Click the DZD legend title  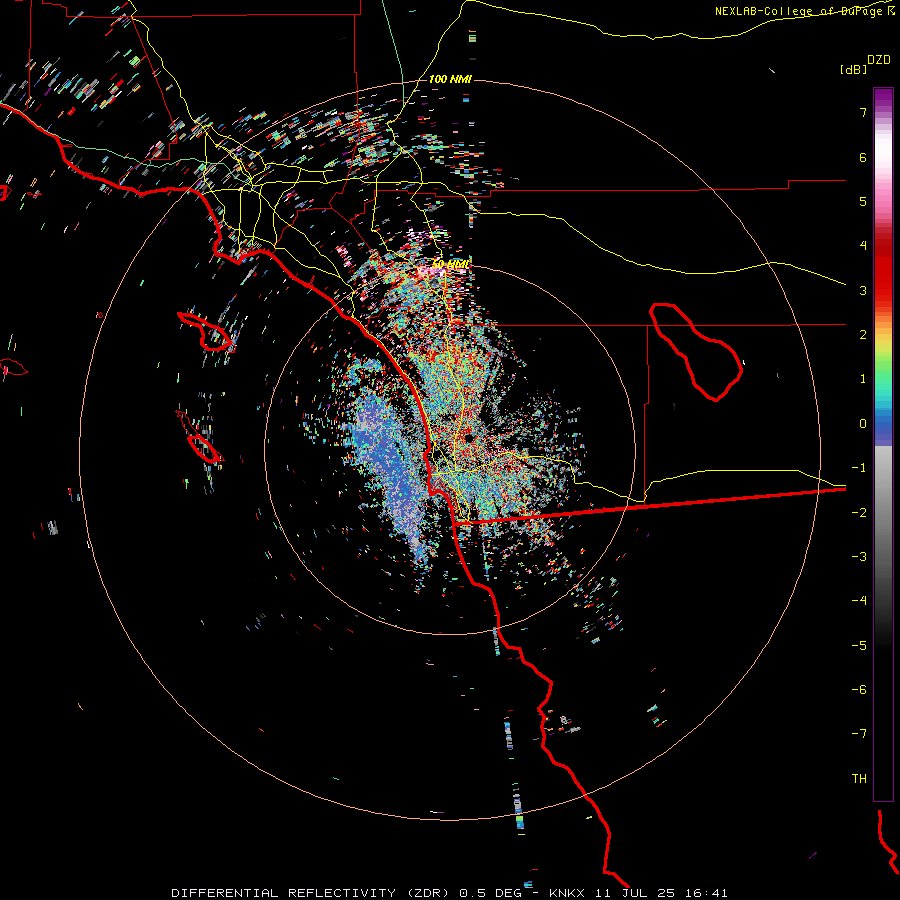click(879, 60)
